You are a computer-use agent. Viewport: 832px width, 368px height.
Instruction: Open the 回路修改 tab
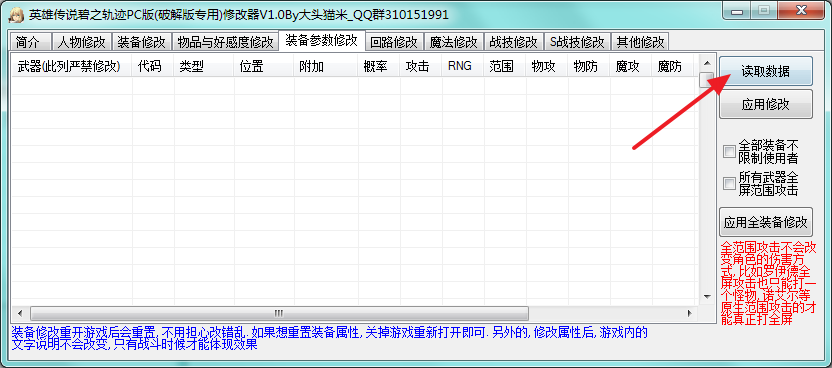394,42
